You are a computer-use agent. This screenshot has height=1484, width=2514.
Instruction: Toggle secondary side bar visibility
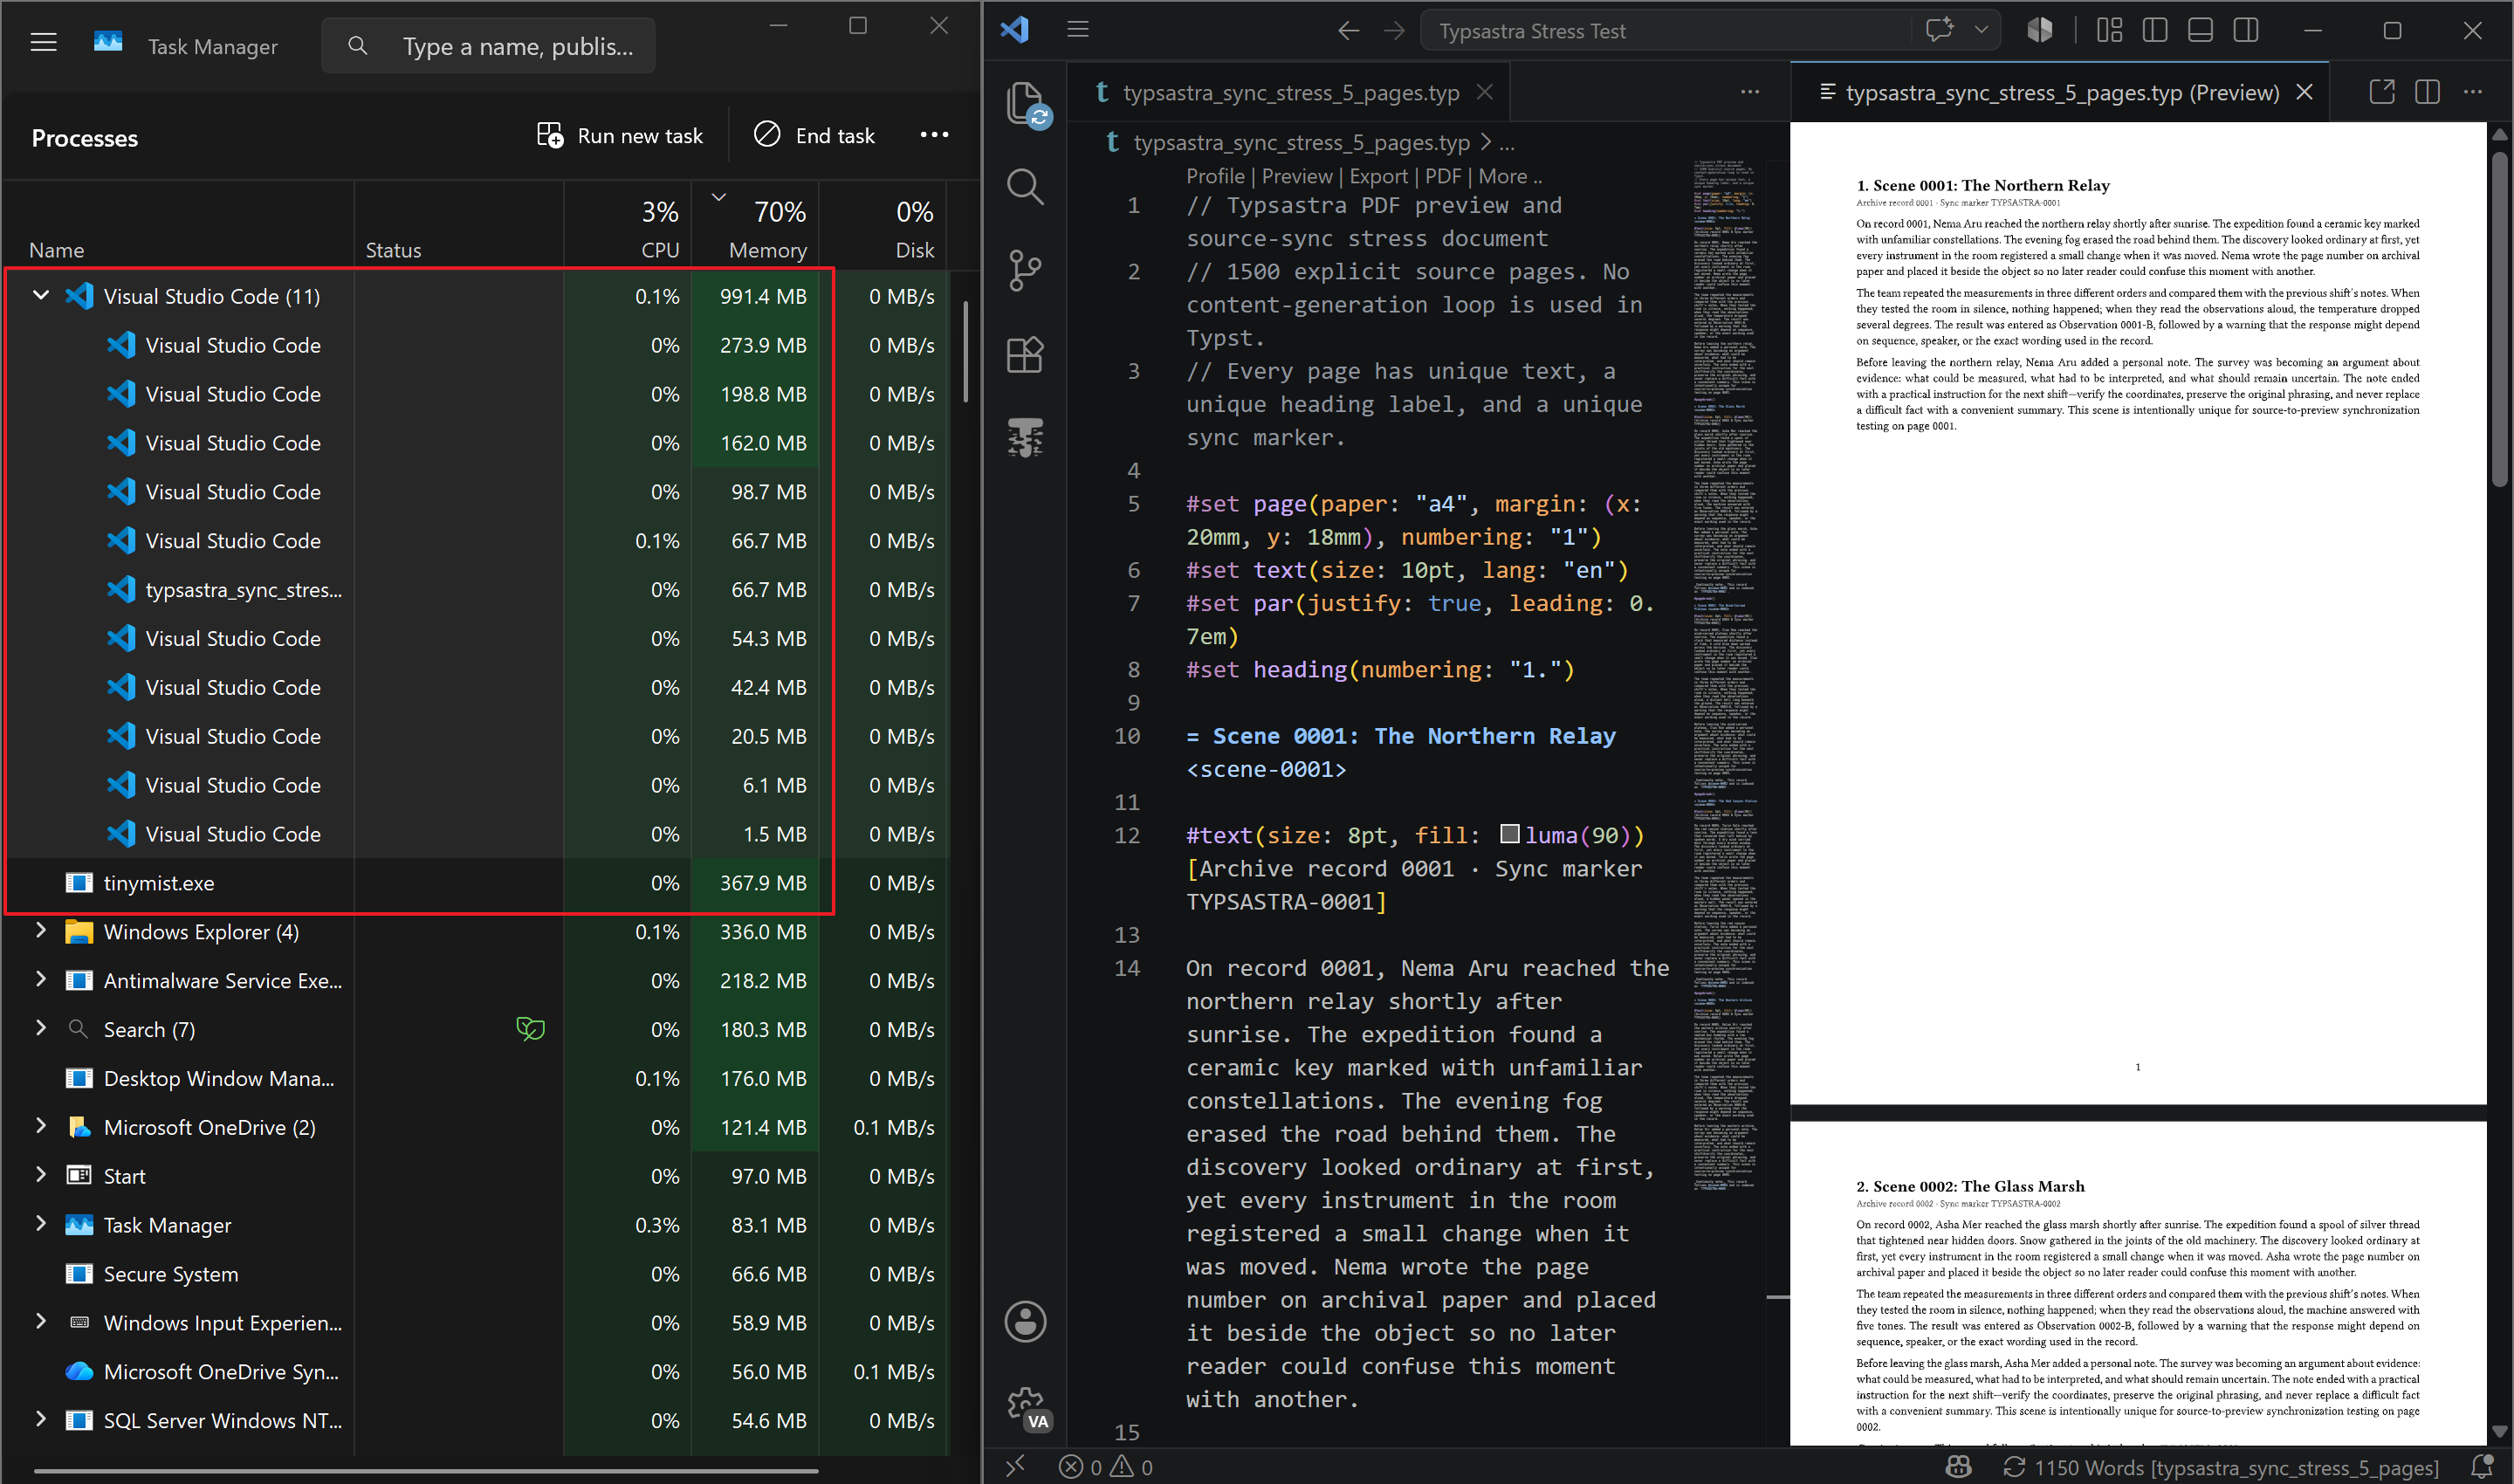click(2246, 30)
